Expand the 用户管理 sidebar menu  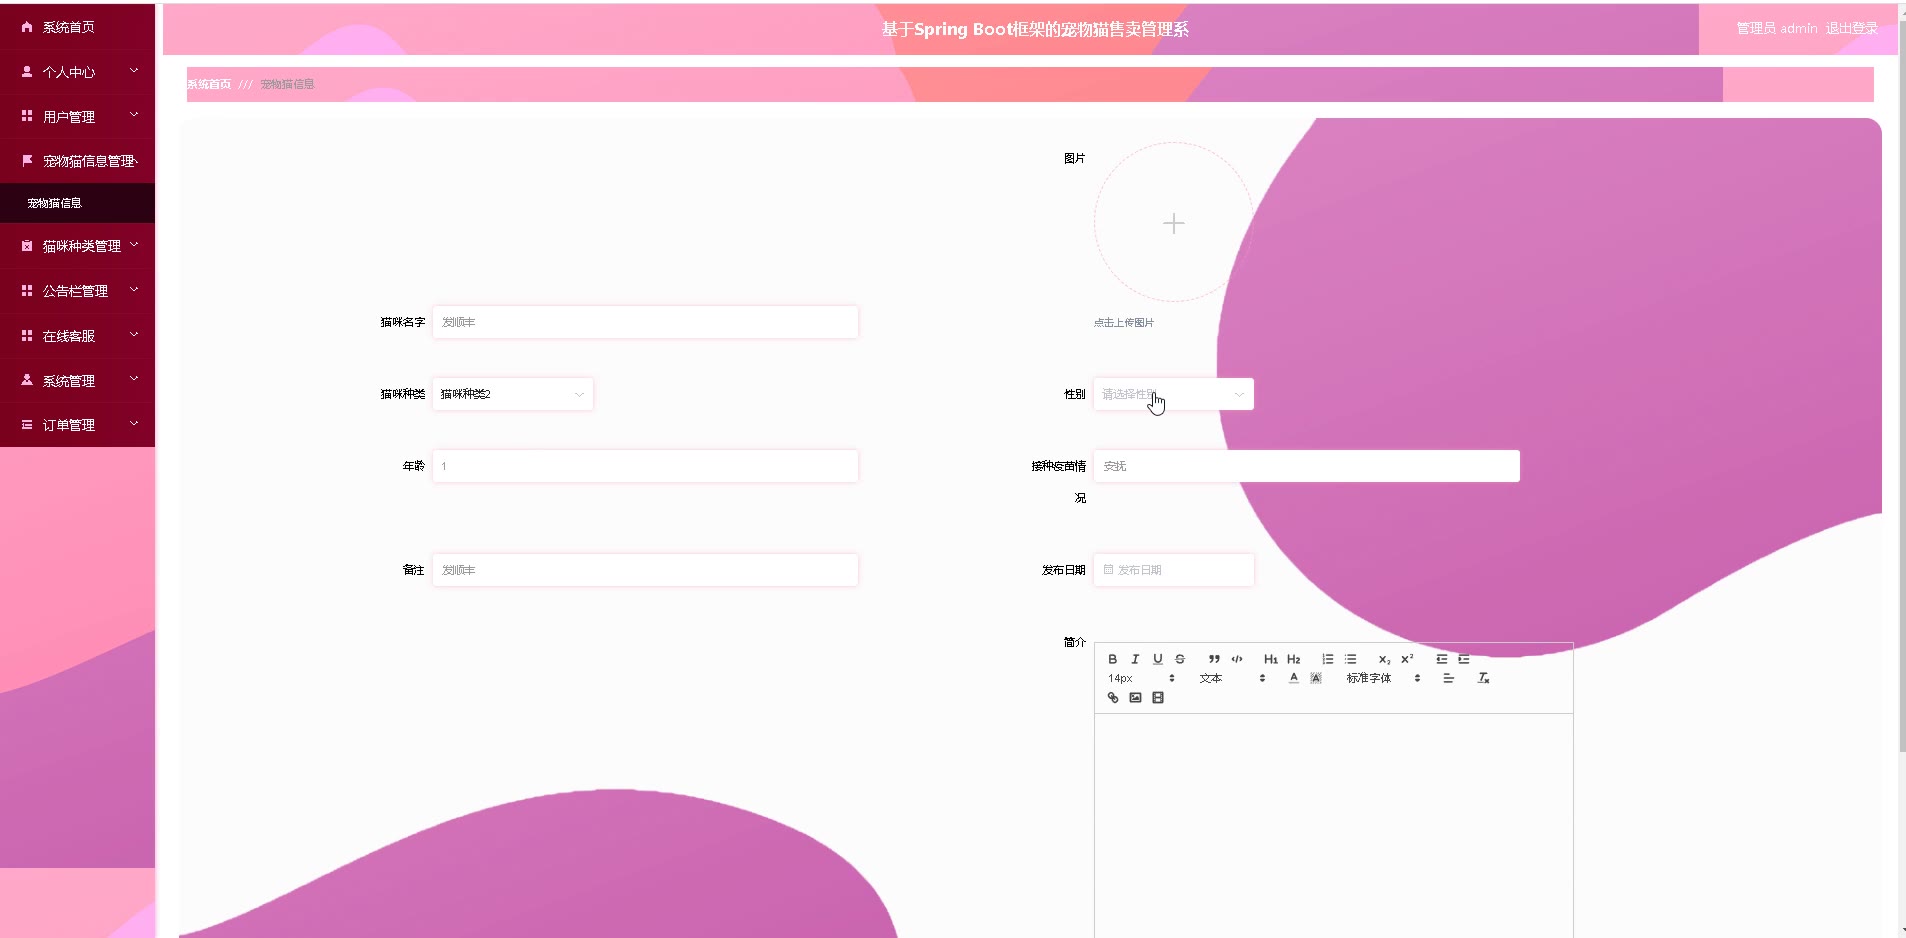[78, 117]
